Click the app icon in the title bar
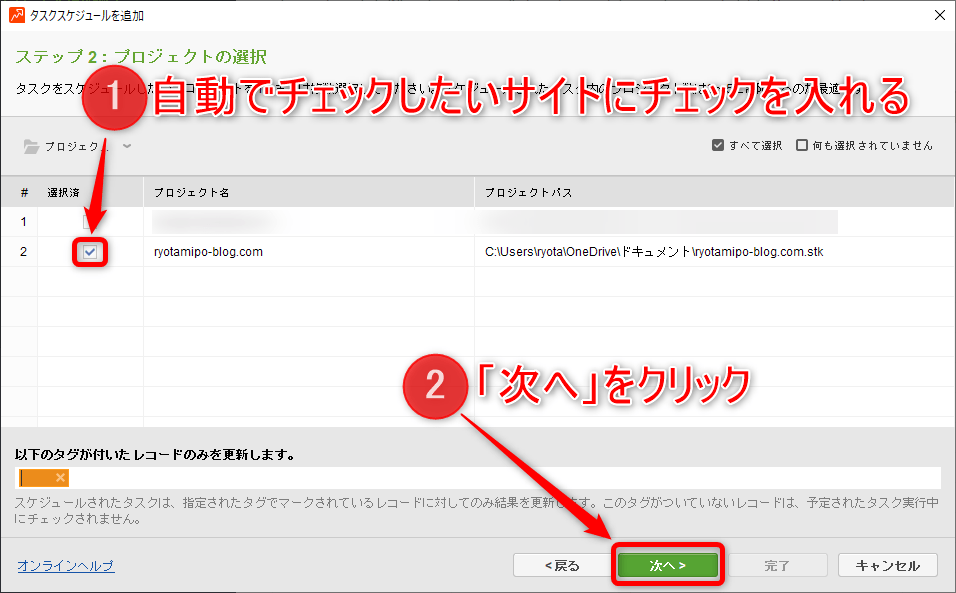956x593 pixels. (x=13, y=15)
